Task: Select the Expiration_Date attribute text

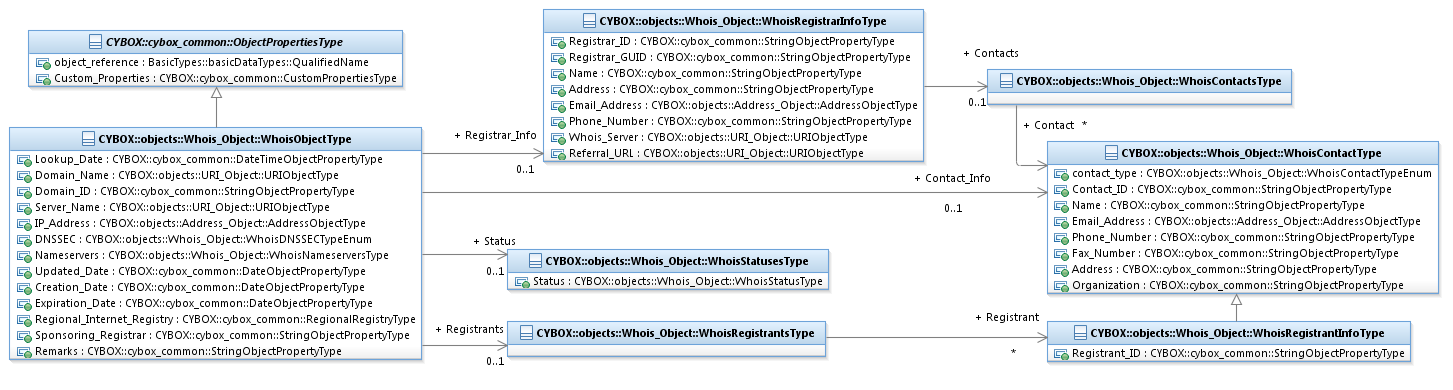Action: [203, 303]
